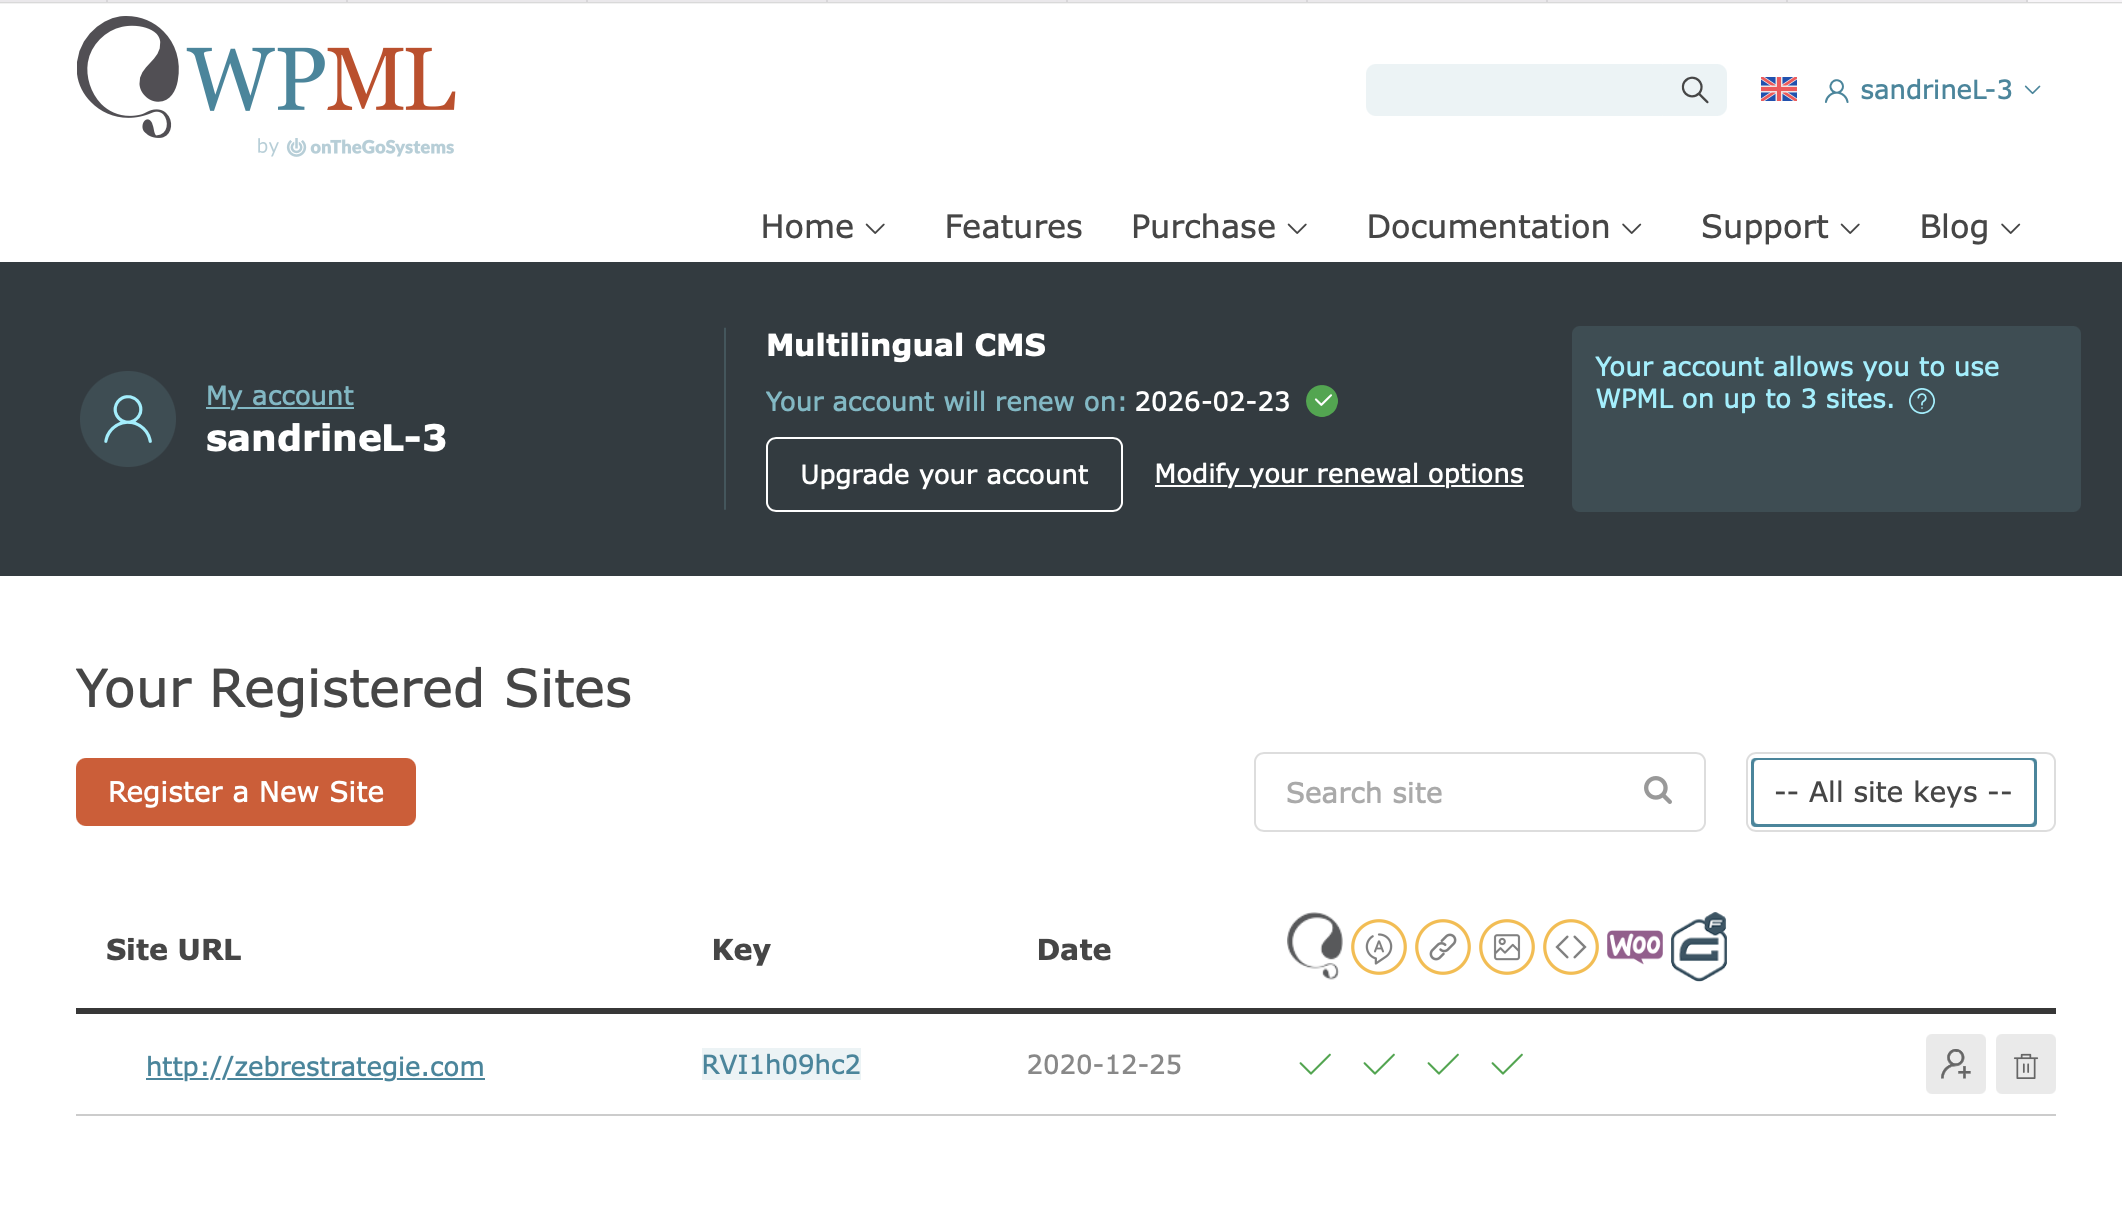The image size is (2122, 1208).
Task: Click the Gravity Forms column icon
Action: [1699, 946]
